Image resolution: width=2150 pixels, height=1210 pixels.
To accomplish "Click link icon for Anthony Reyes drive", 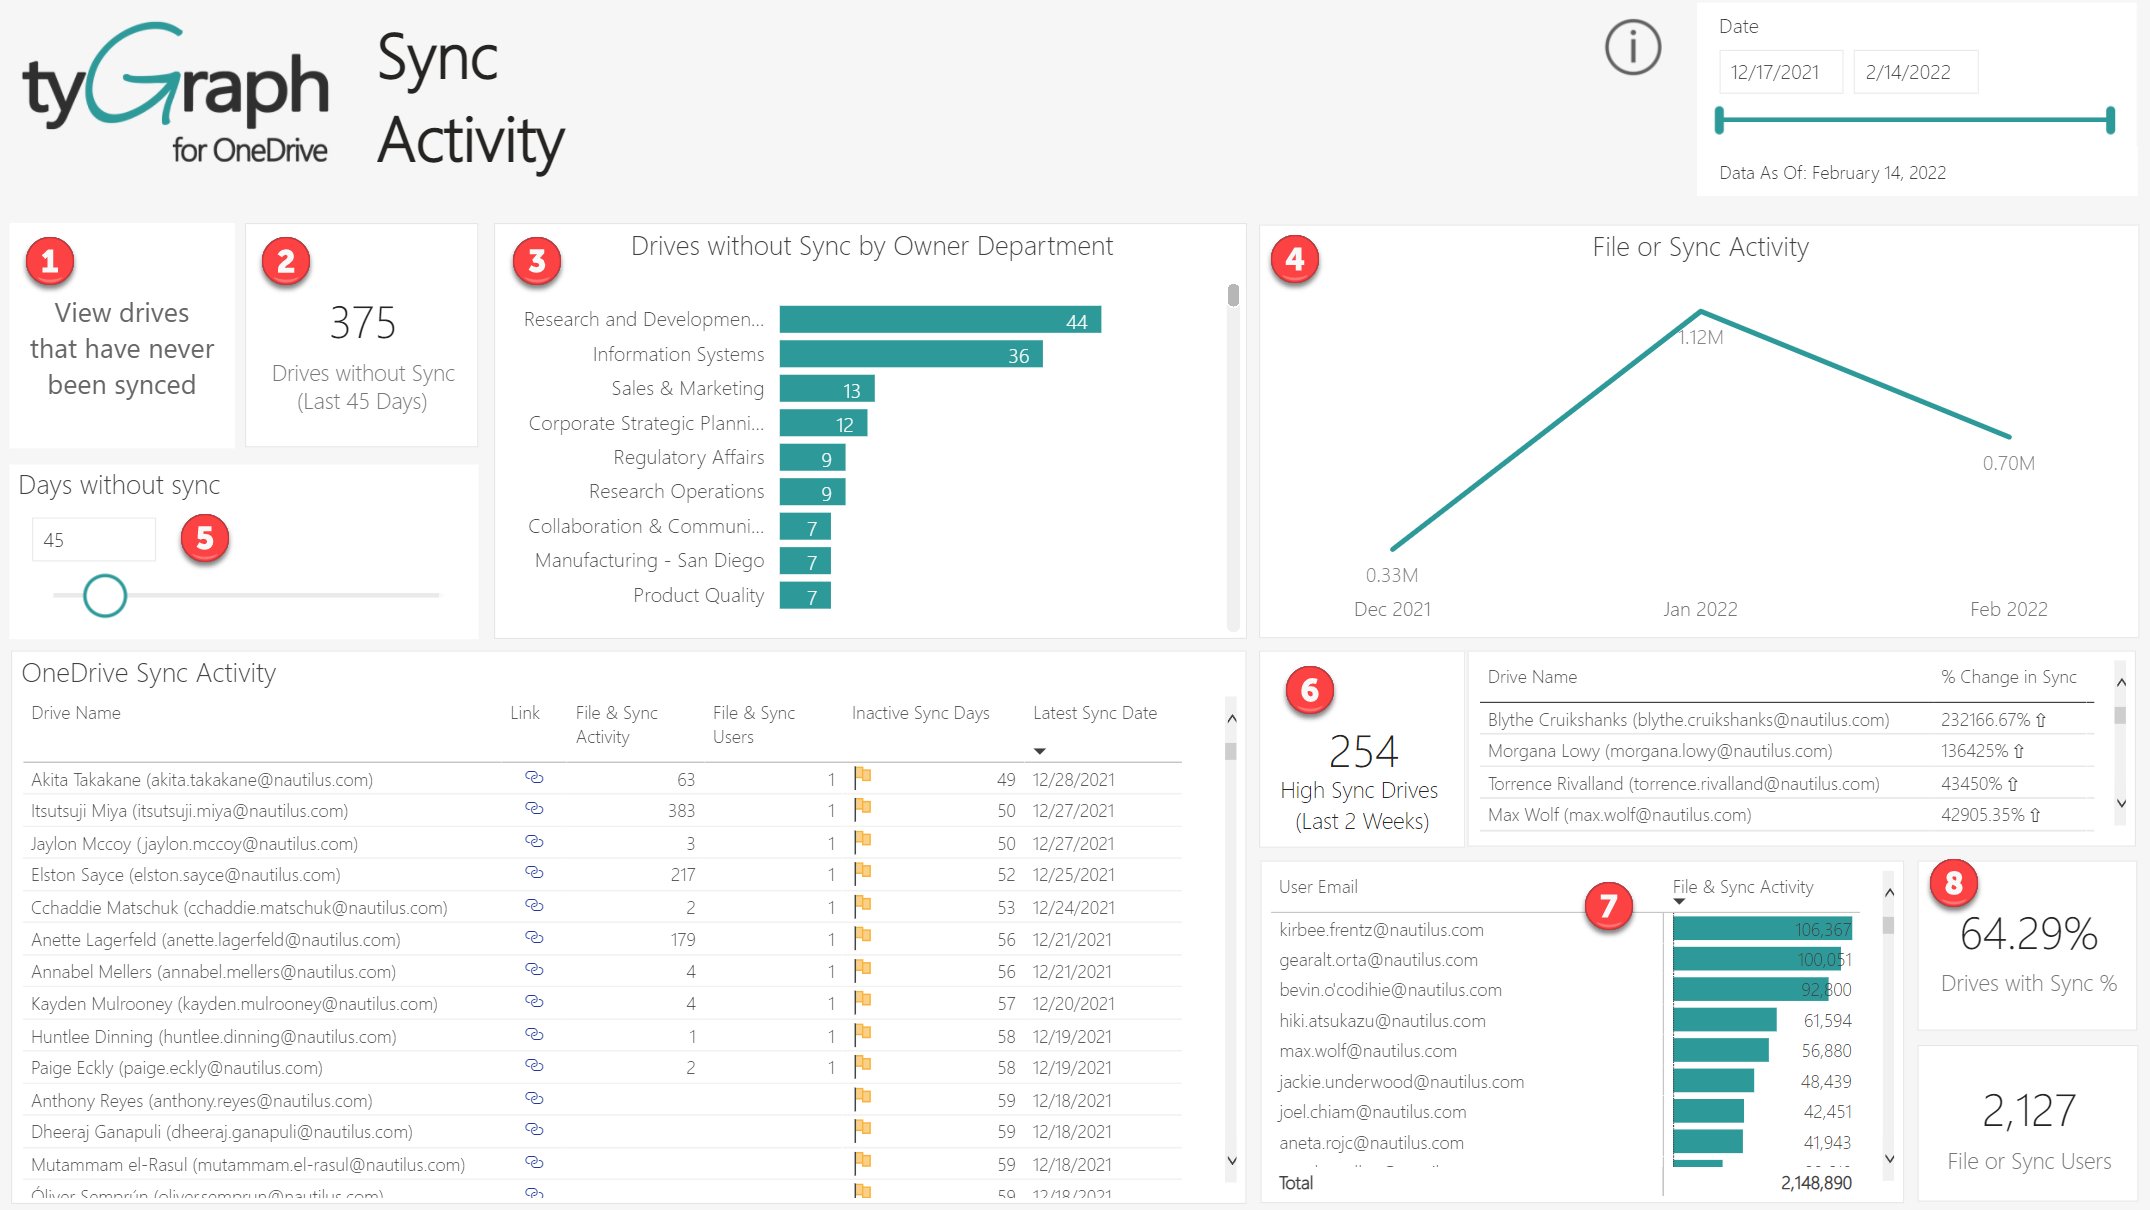I will 534,1098.
